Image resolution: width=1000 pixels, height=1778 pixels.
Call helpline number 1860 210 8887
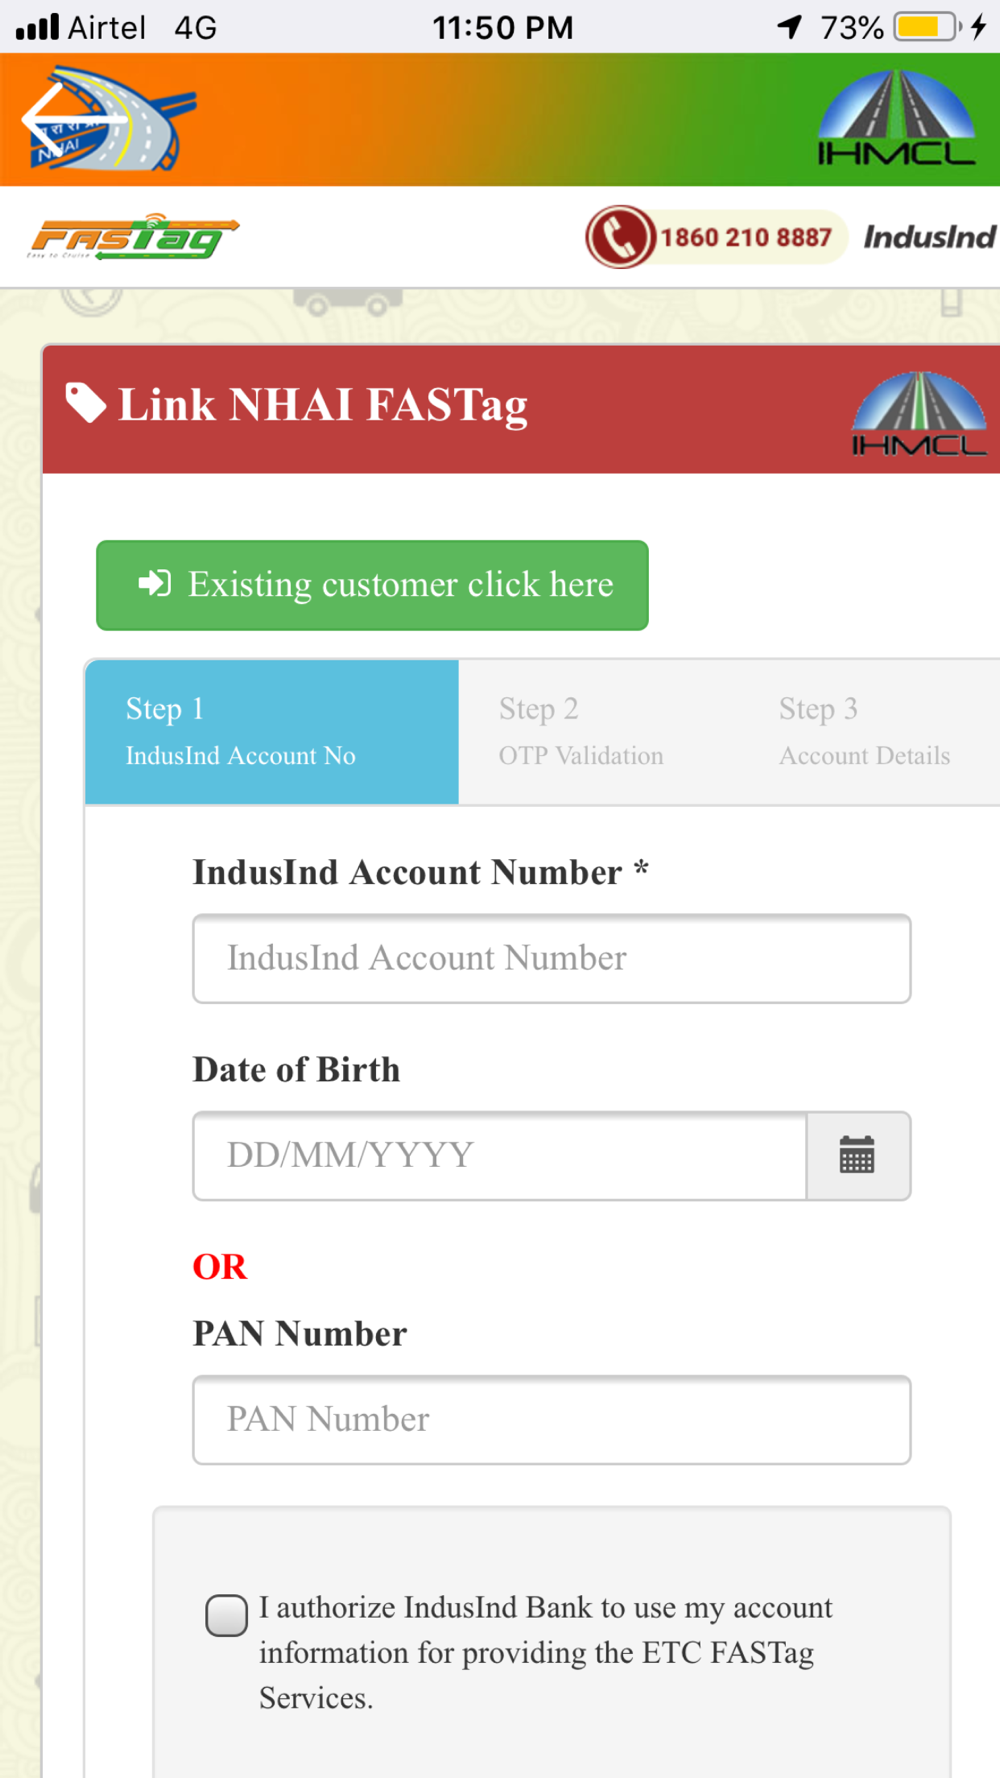(x=746, y=238)
